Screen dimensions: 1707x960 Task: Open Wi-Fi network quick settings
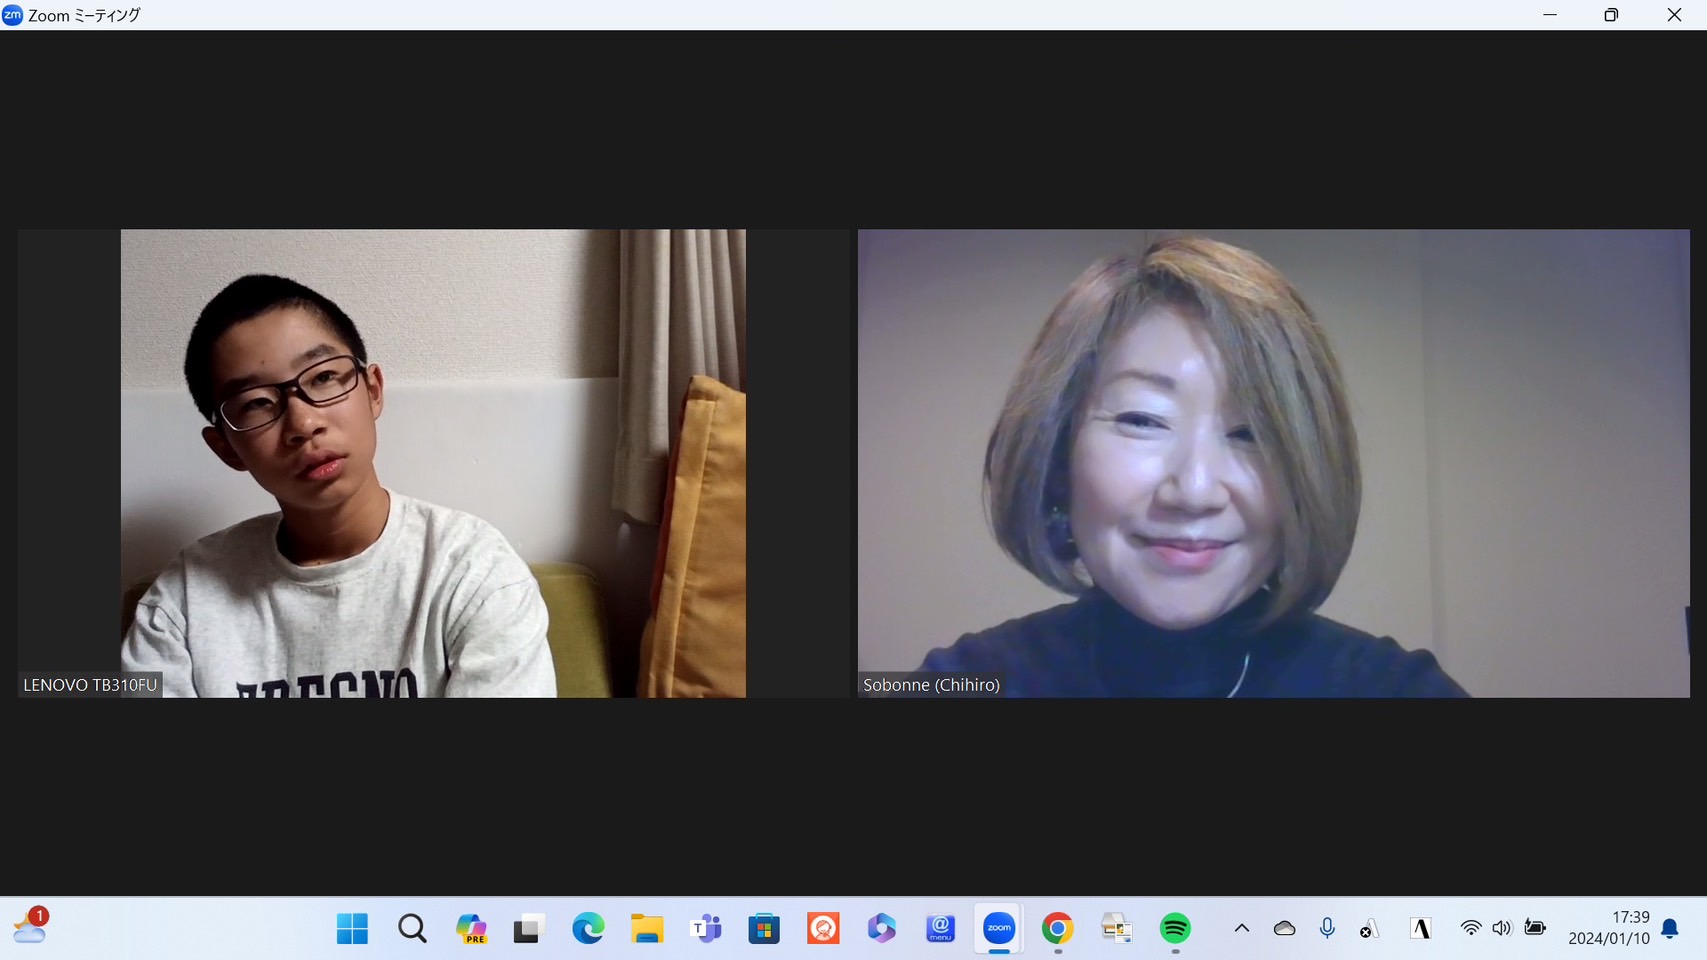tap(1470, 928)
